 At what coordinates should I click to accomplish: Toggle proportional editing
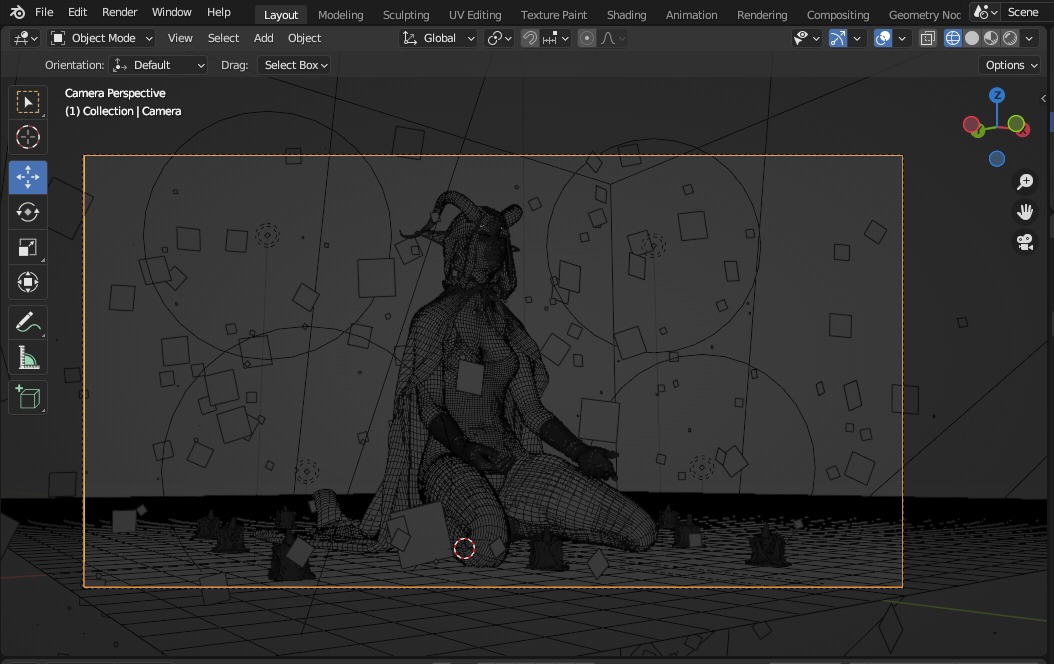[x=587, y=38]
